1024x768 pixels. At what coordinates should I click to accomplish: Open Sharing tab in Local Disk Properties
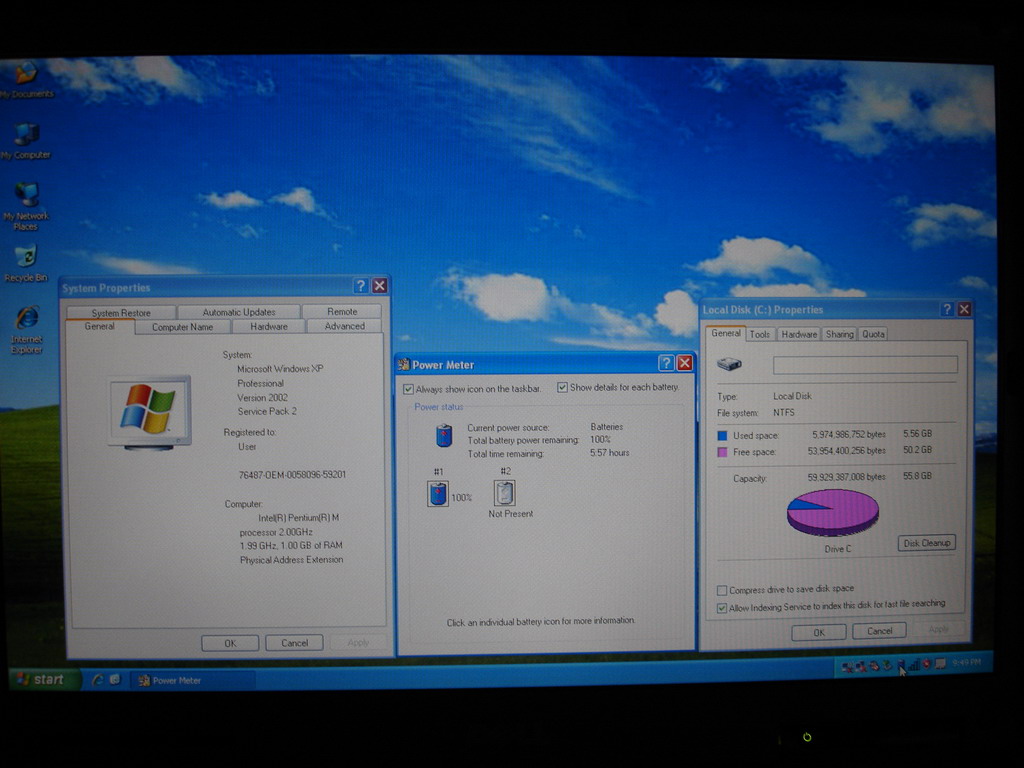(x=839, y=334)
